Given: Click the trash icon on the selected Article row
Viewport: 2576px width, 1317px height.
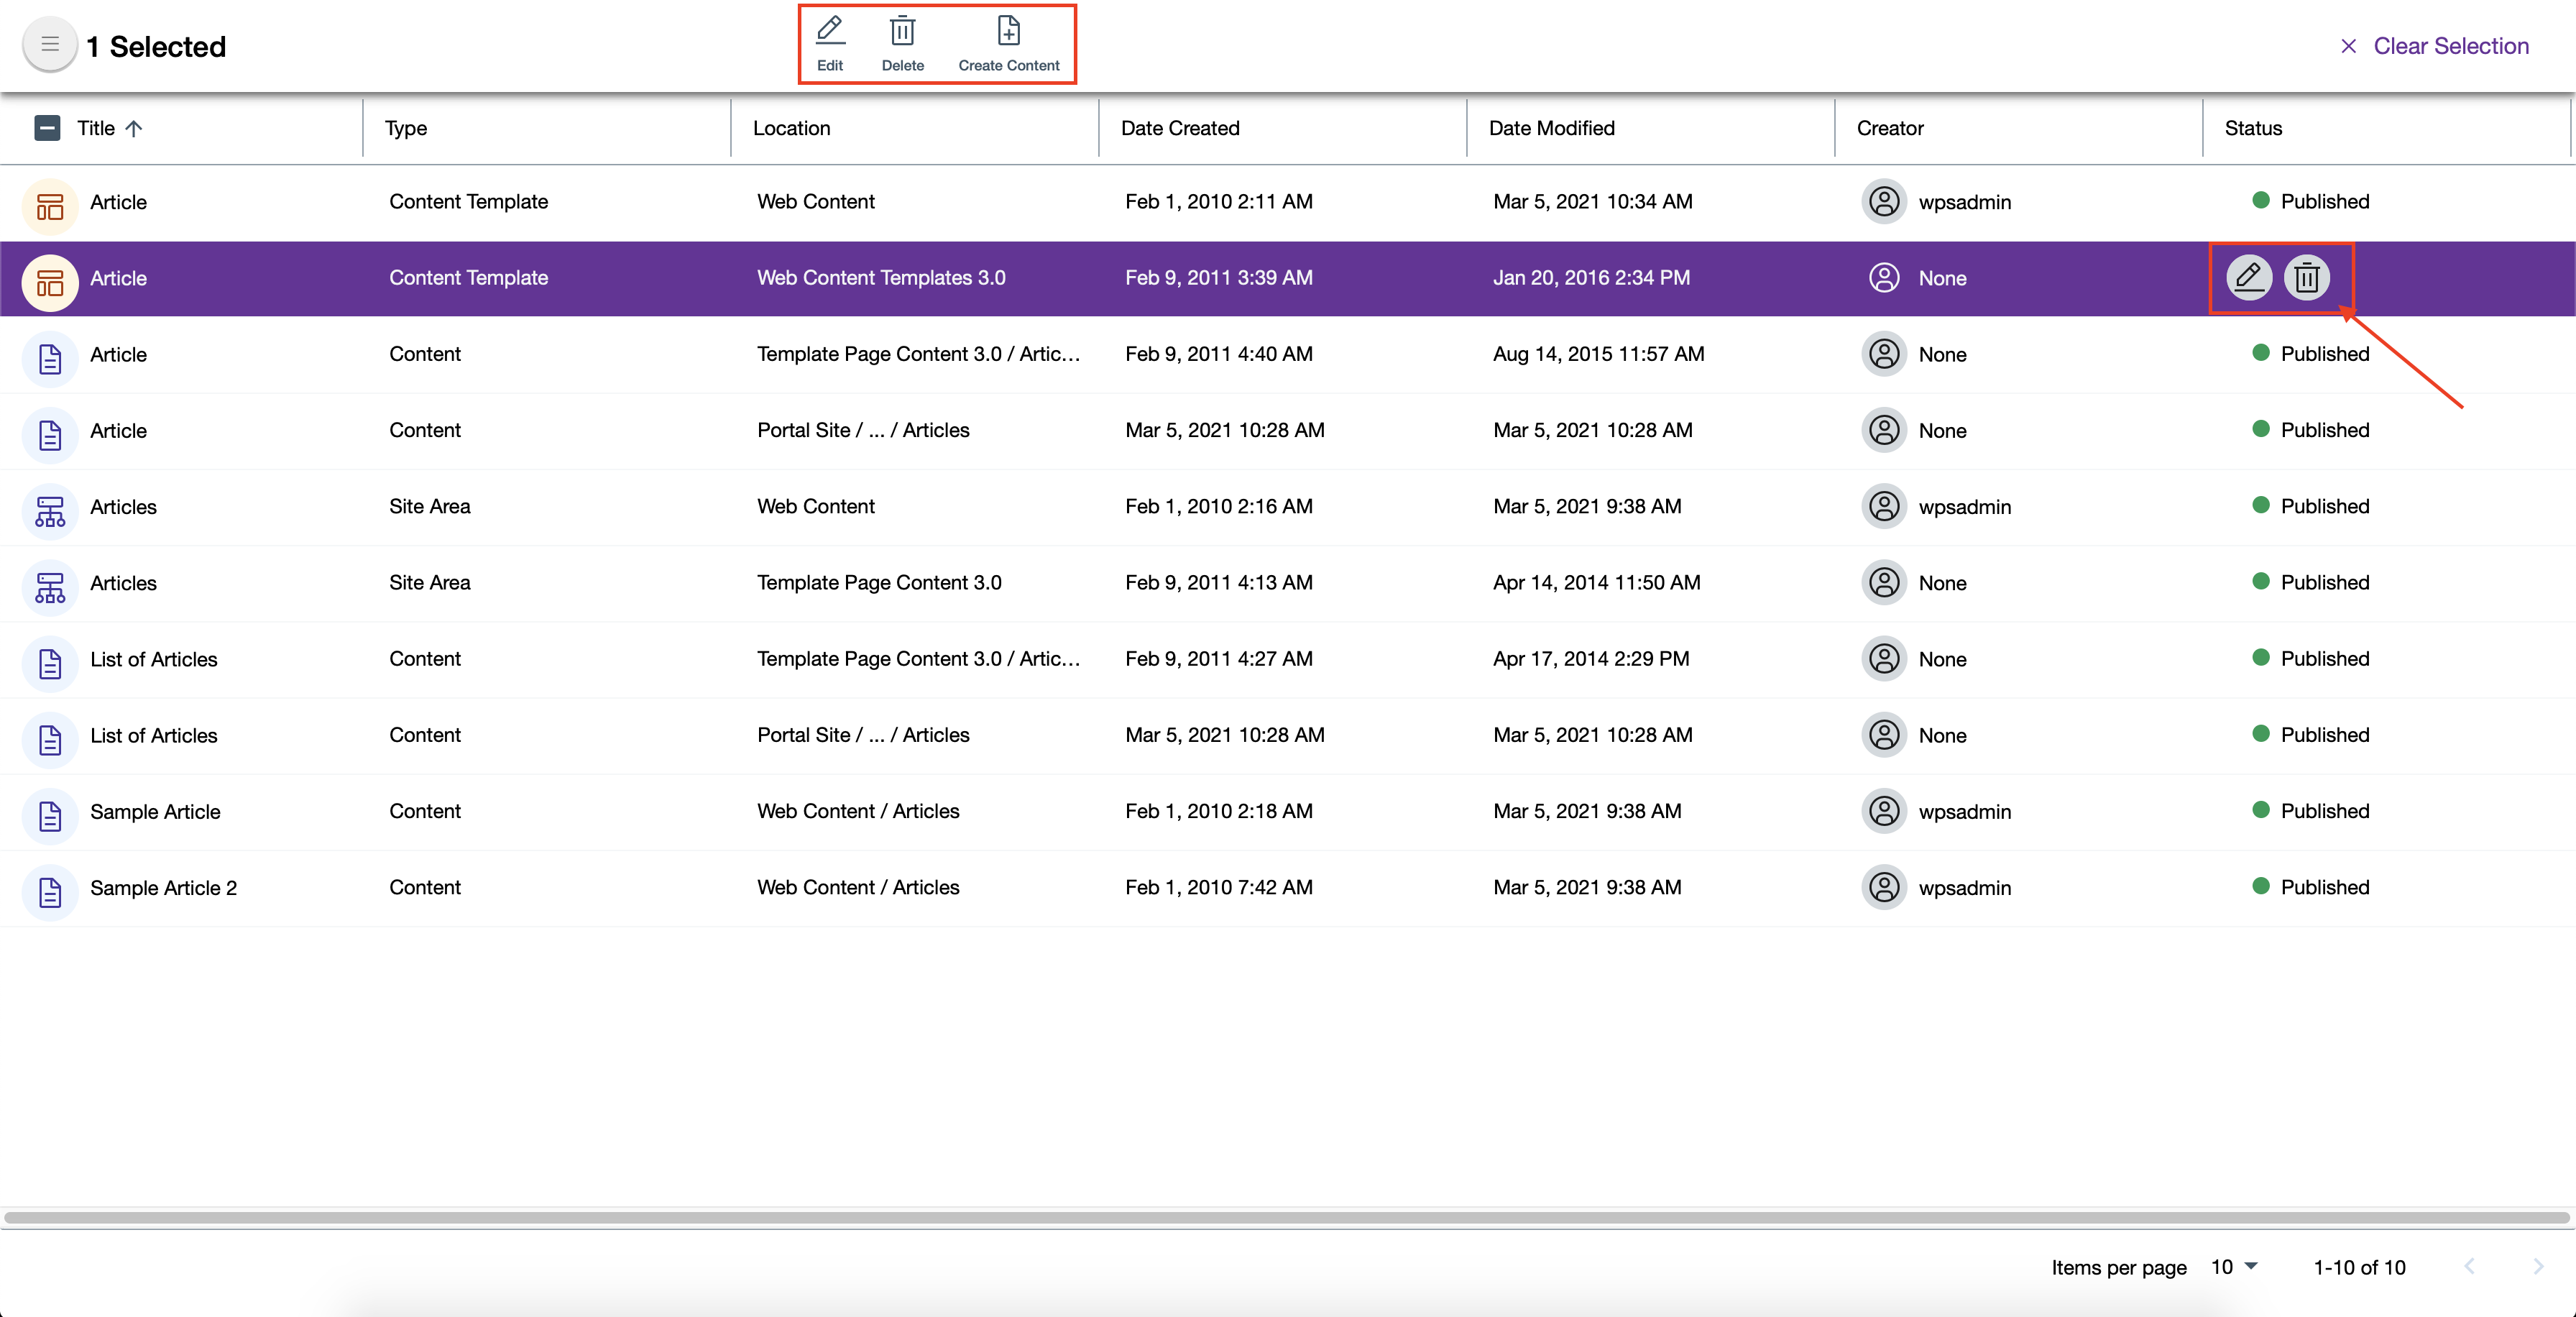Looking at the screenshot, I should (2306, 278).
